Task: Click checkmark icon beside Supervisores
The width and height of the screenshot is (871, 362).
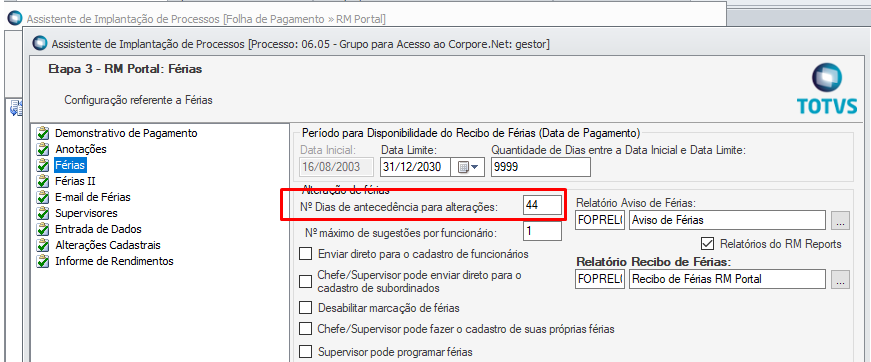Action: point(42,214)
